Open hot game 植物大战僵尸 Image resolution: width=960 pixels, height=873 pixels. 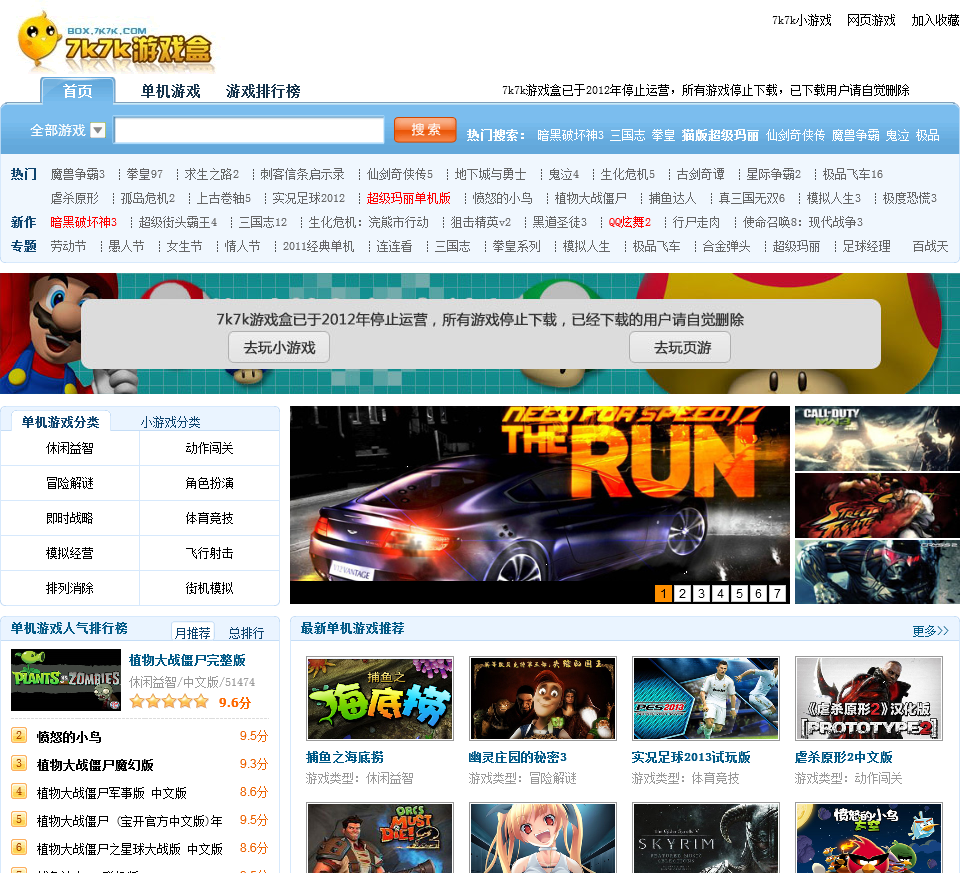coord(591,198)
